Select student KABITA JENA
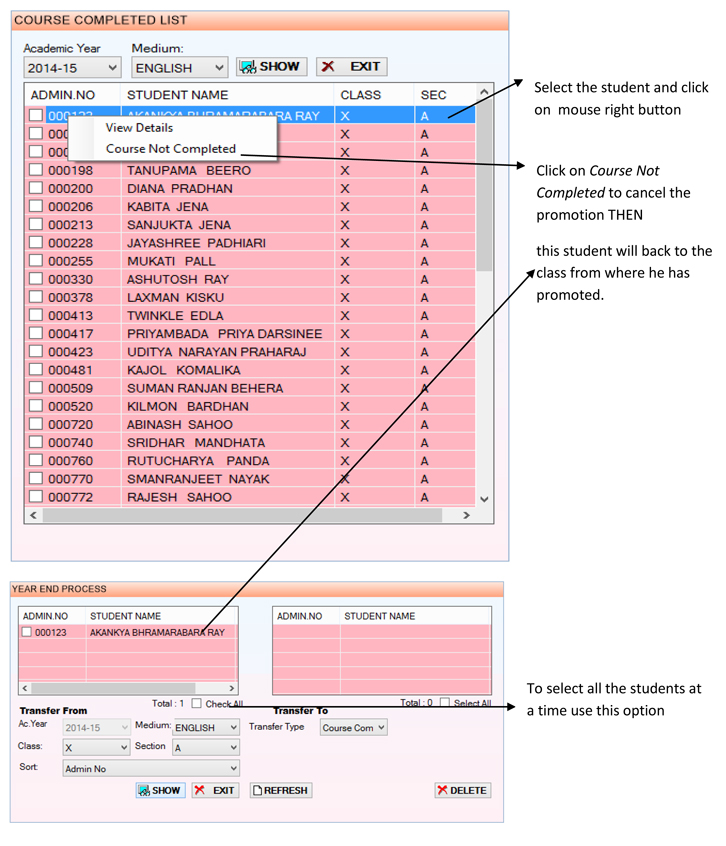The image size is (726, 846). (x=168, y=207)
